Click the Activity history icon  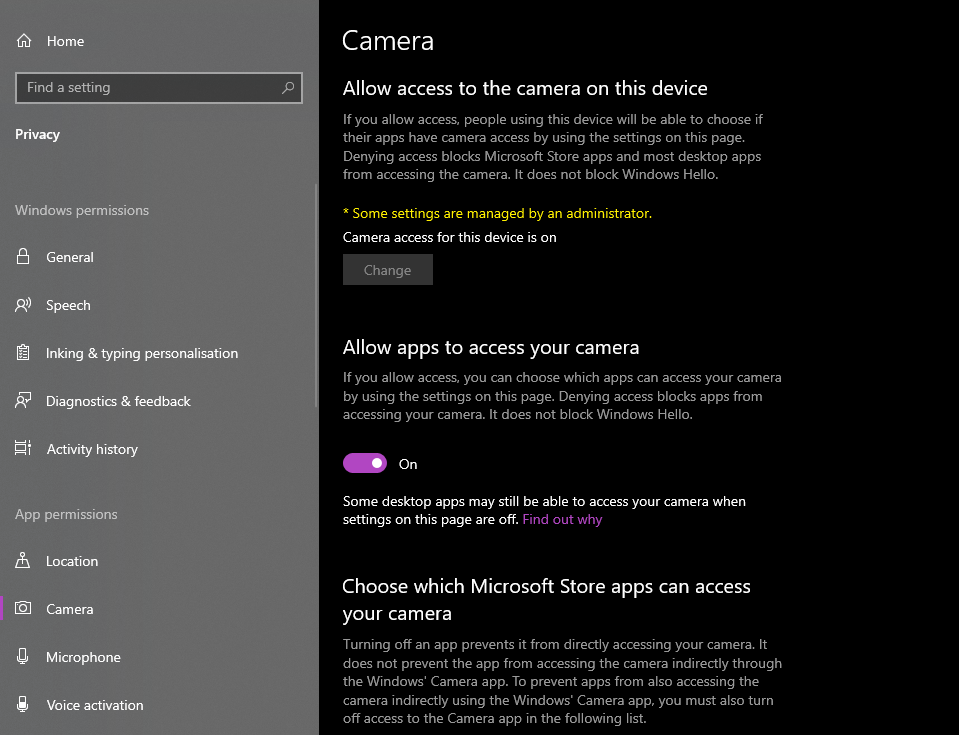[21, 449]
